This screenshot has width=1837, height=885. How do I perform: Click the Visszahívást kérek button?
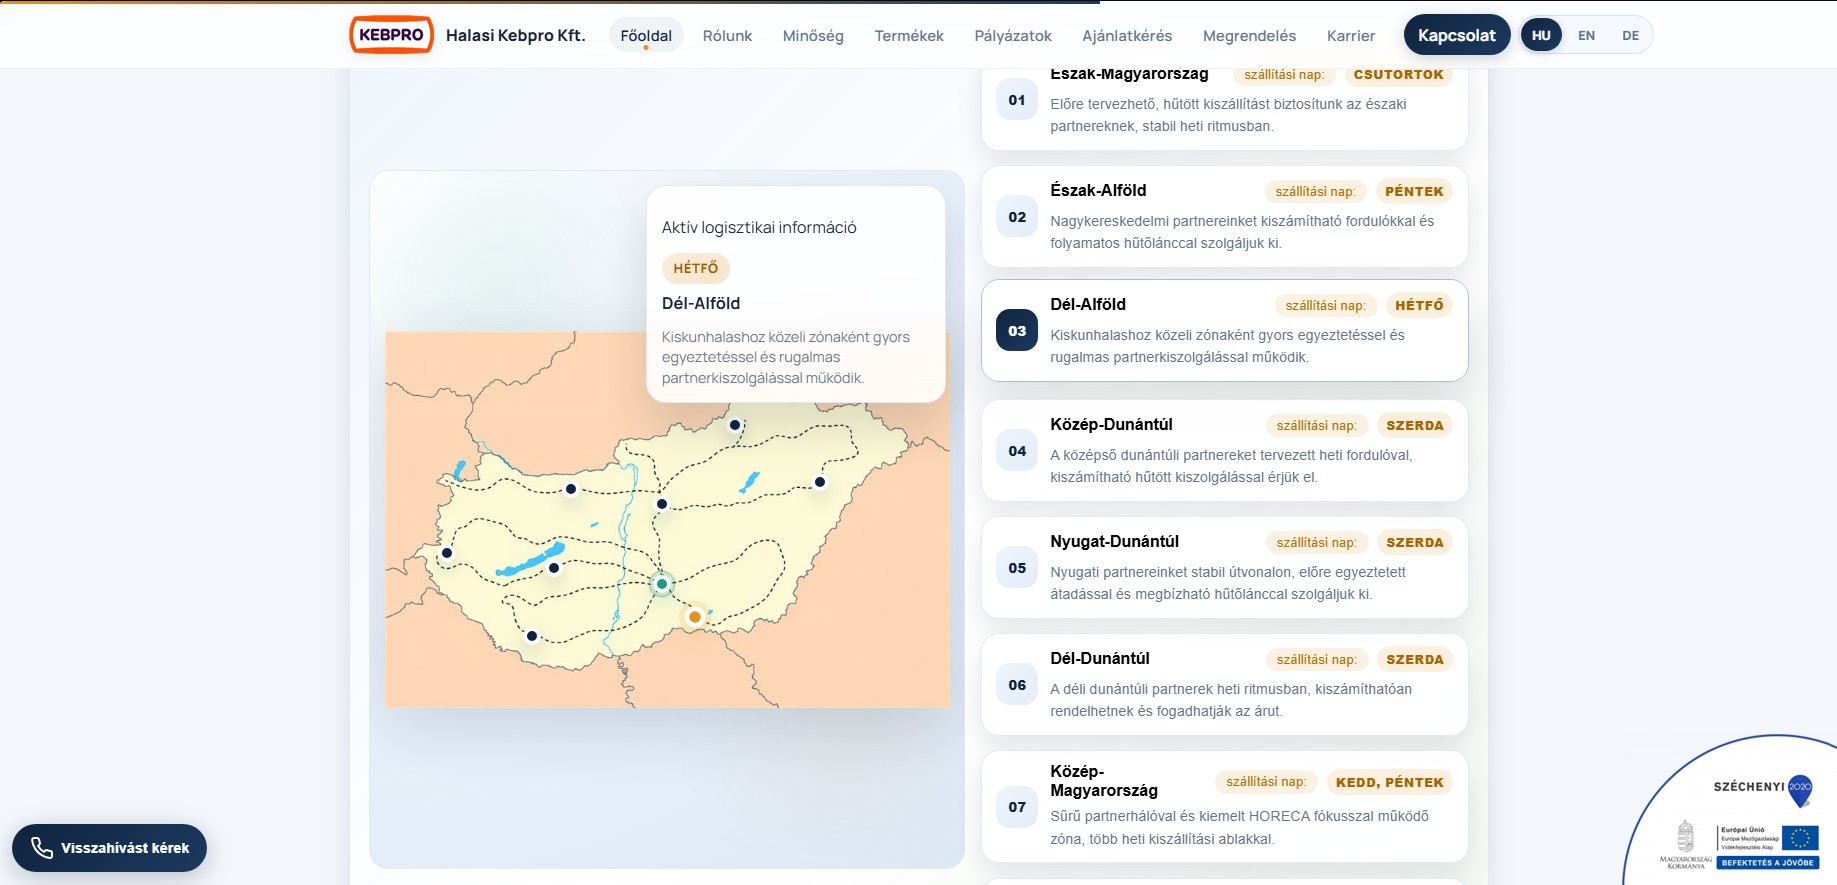109,848
